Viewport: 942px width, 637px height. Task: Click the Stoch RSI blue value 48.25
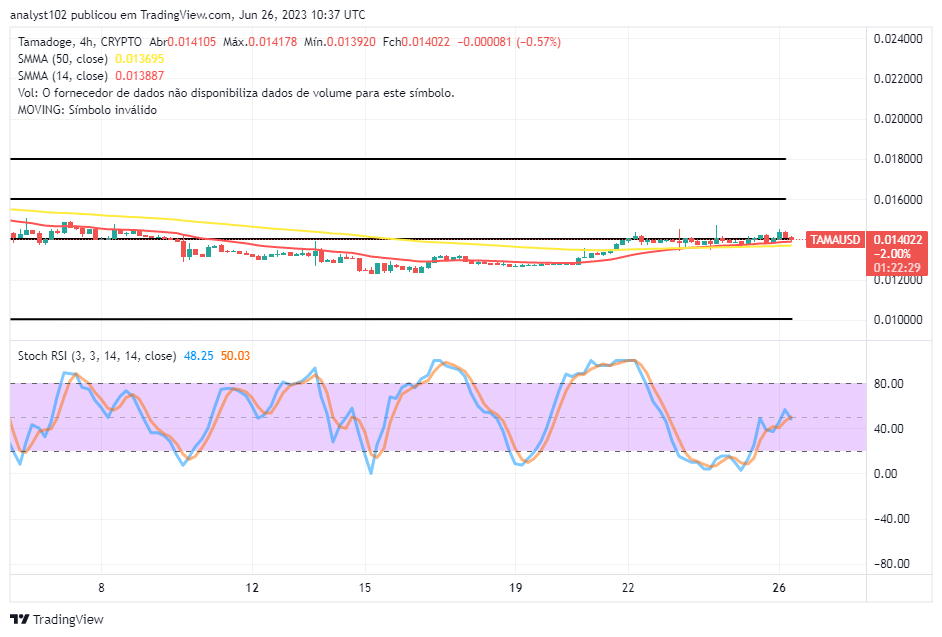(x=199, y=356)
